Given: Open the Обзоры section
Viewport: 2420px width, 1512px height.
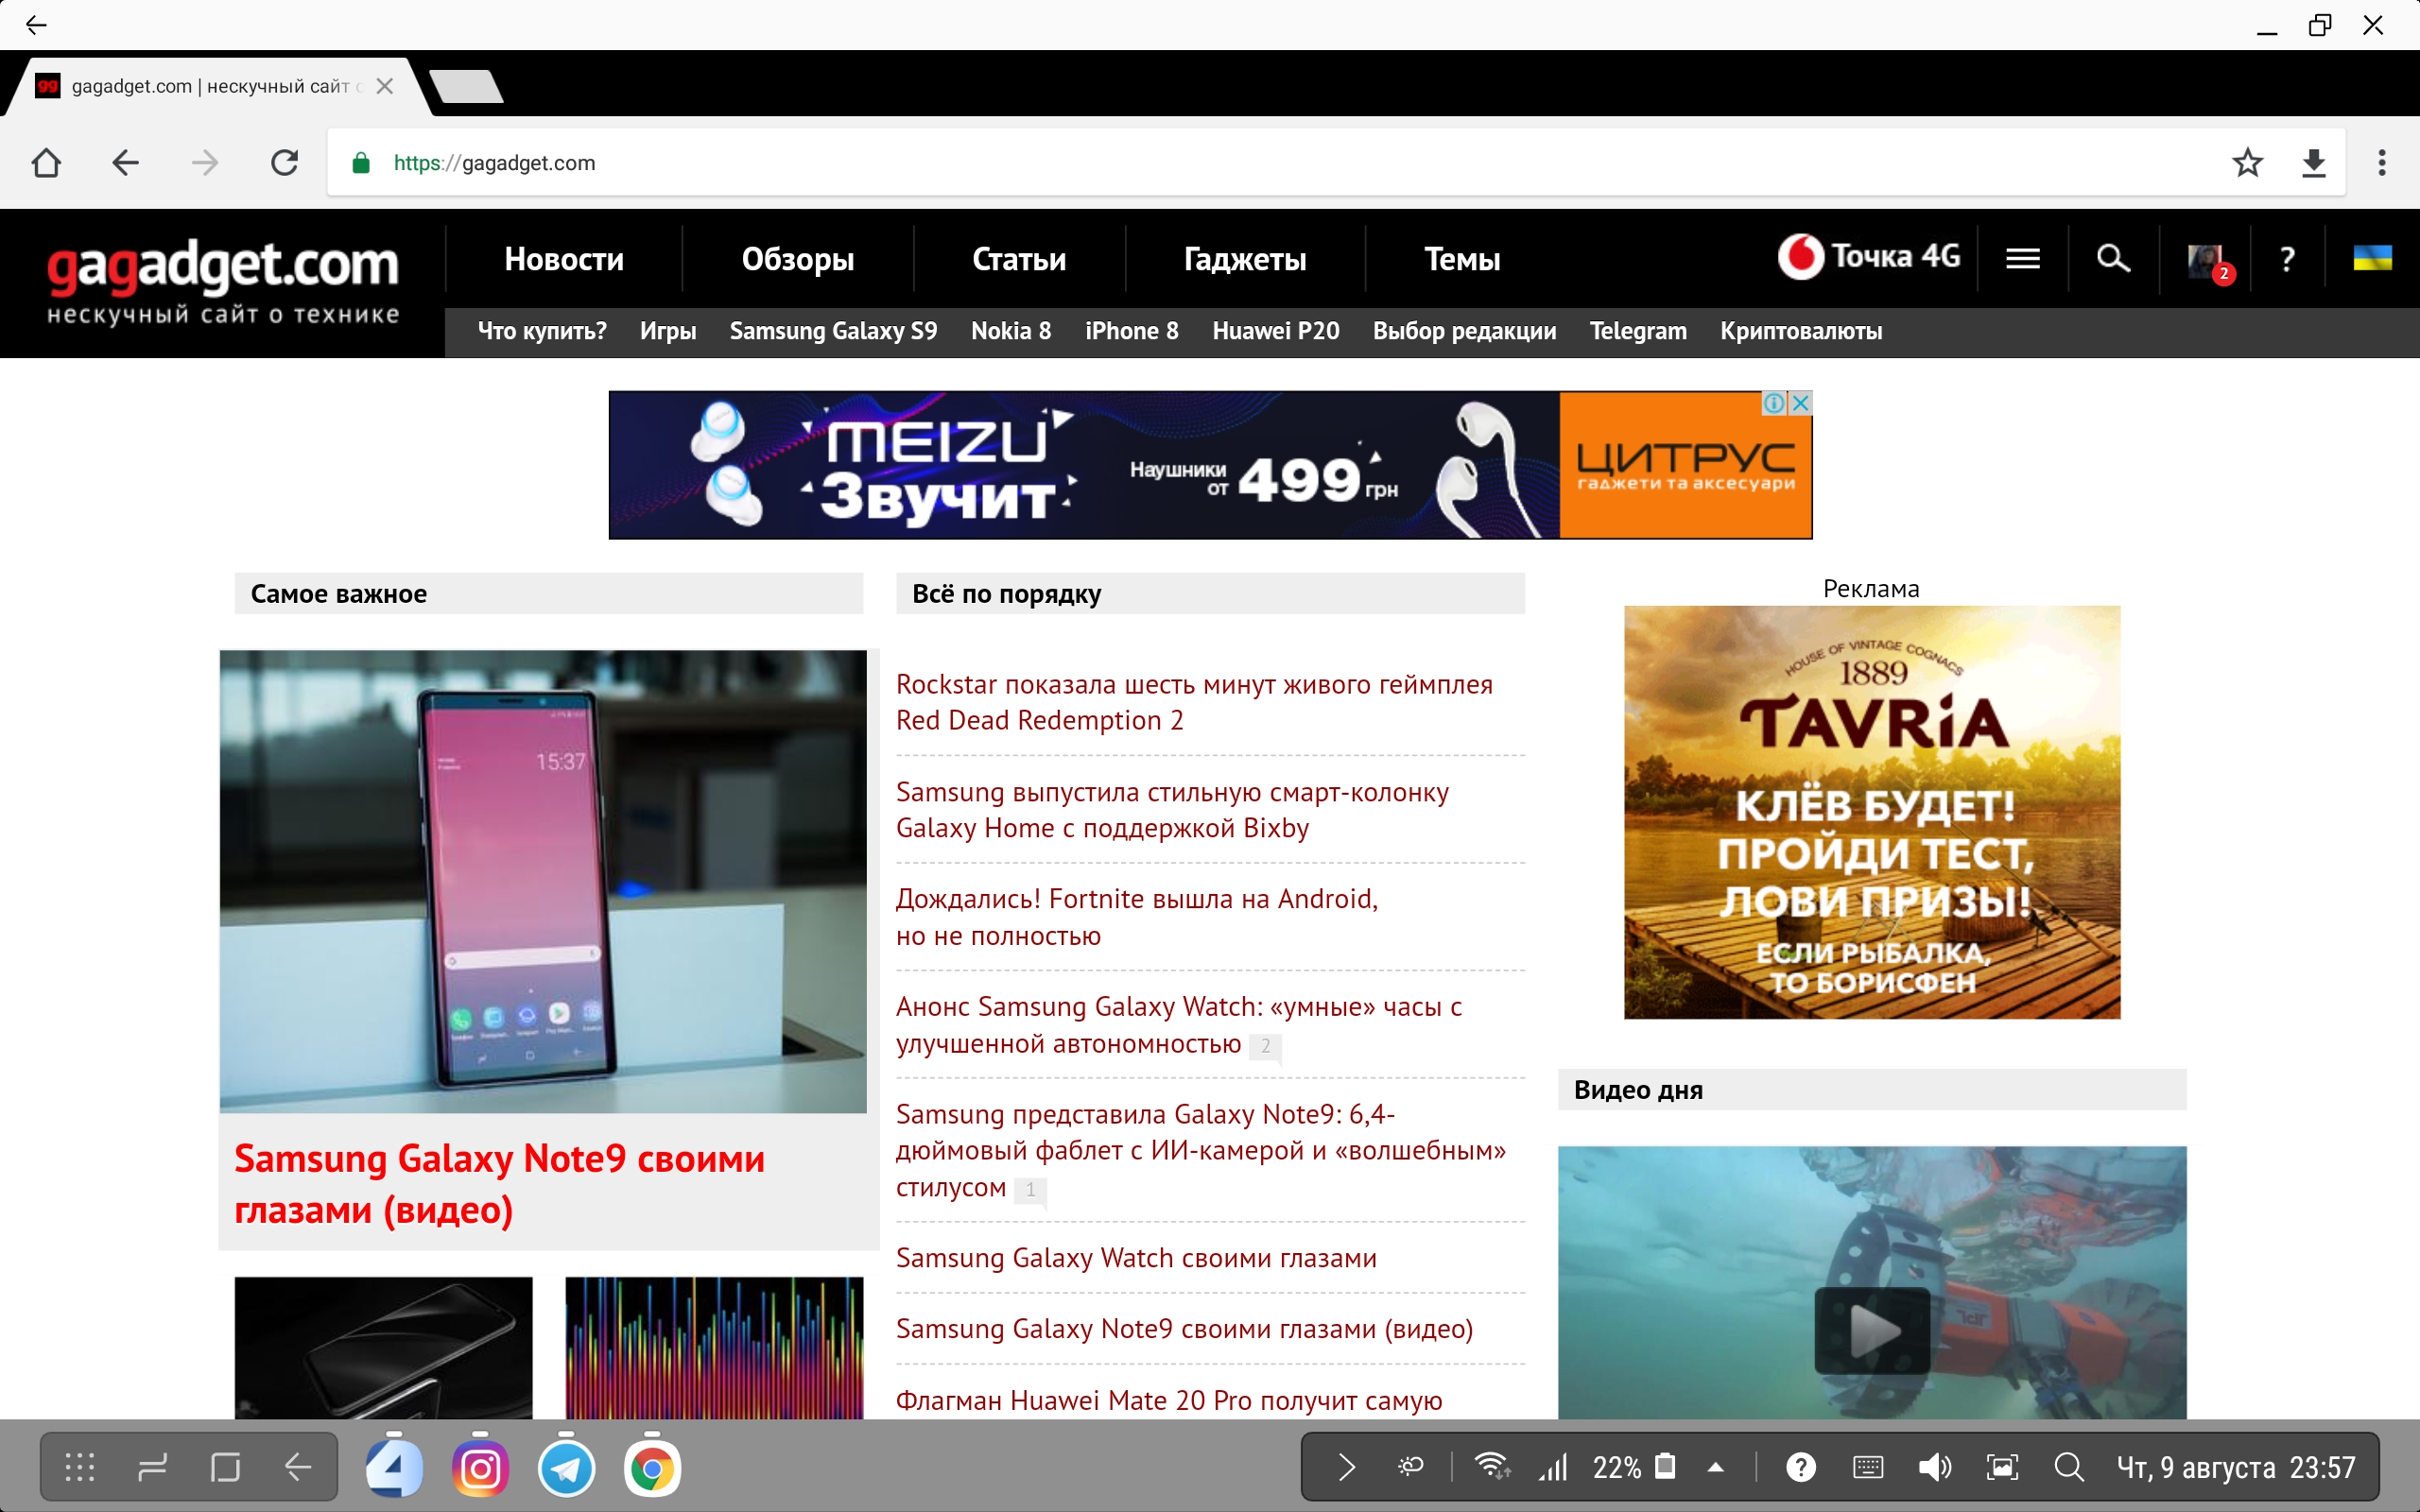Looking at the screenshot, I should click(x=798, y=259).
